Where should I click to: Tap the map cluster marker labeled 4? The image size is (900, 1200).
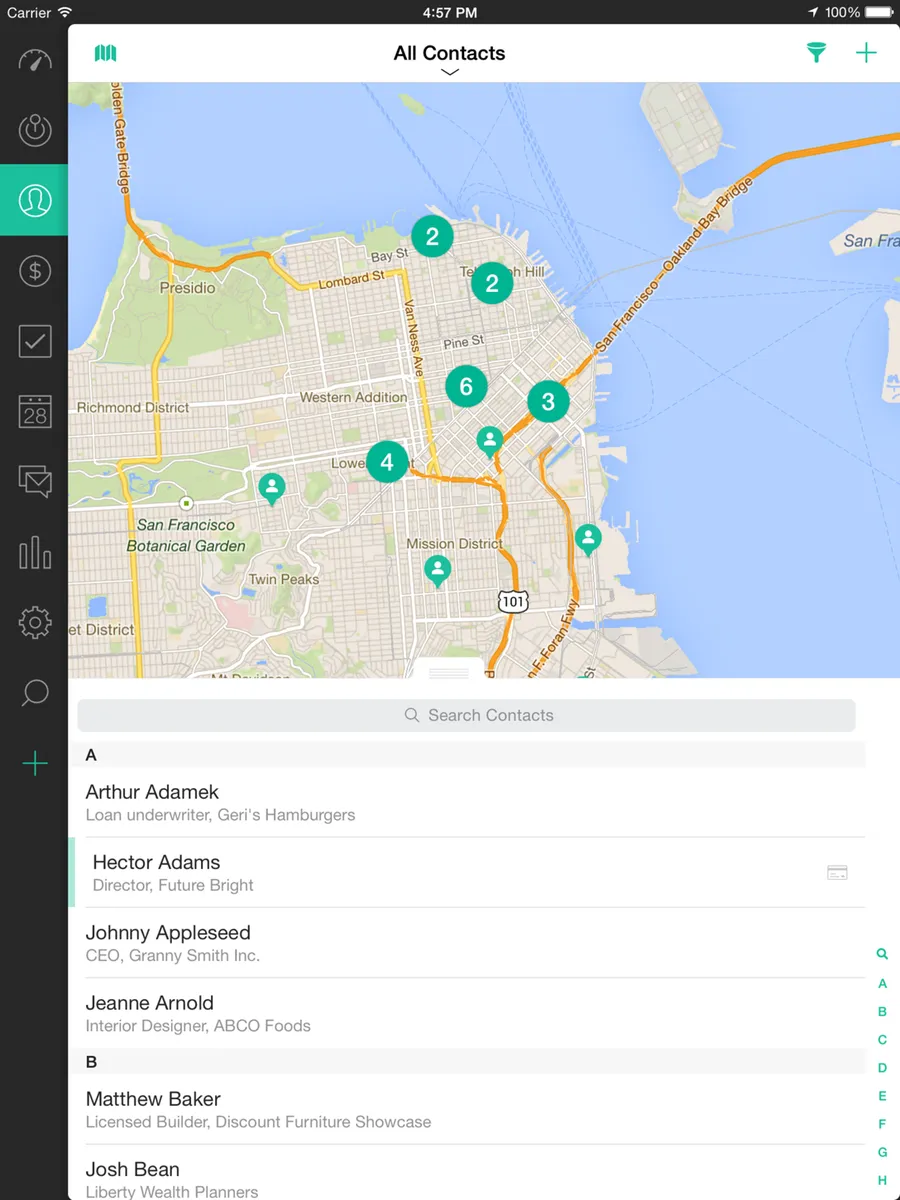click(387, 462)
